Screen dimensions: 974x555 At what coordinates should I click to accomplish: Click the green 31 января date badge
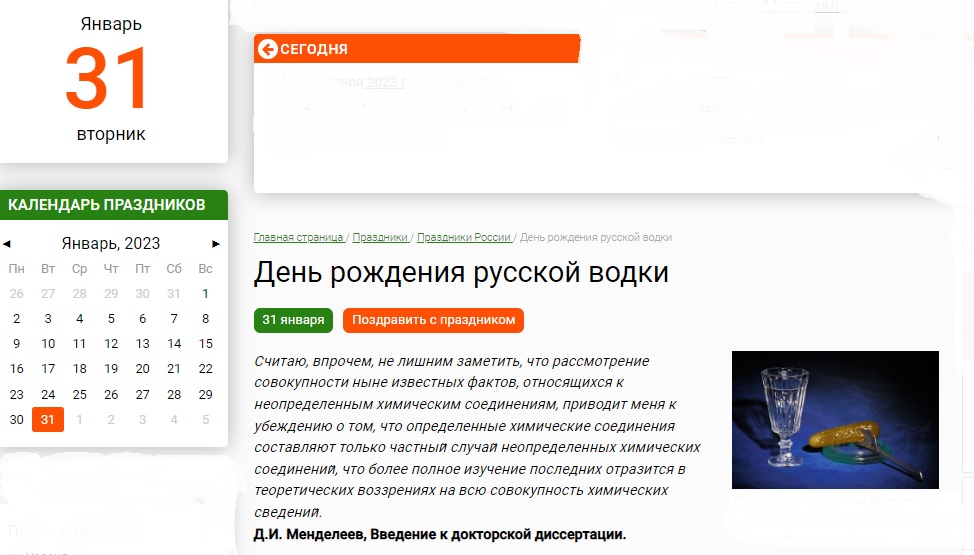293,320
